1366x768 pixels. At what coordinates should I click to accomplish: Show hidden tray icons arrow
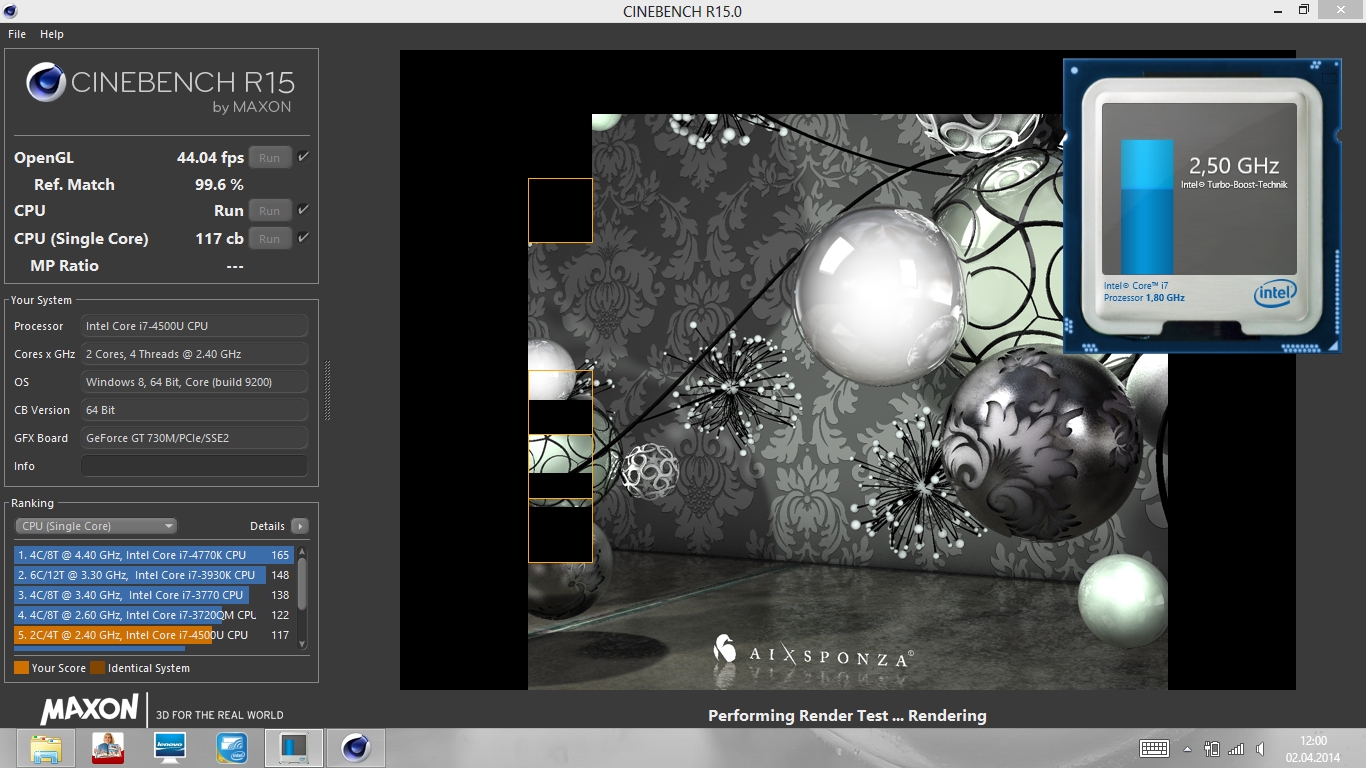[1187, 749]
